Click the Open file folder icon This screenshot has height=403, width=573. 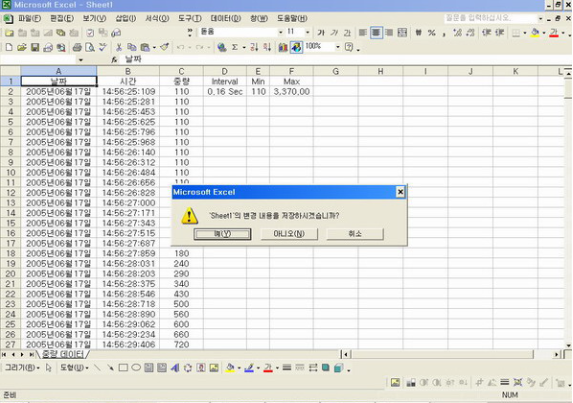point(22,47)
